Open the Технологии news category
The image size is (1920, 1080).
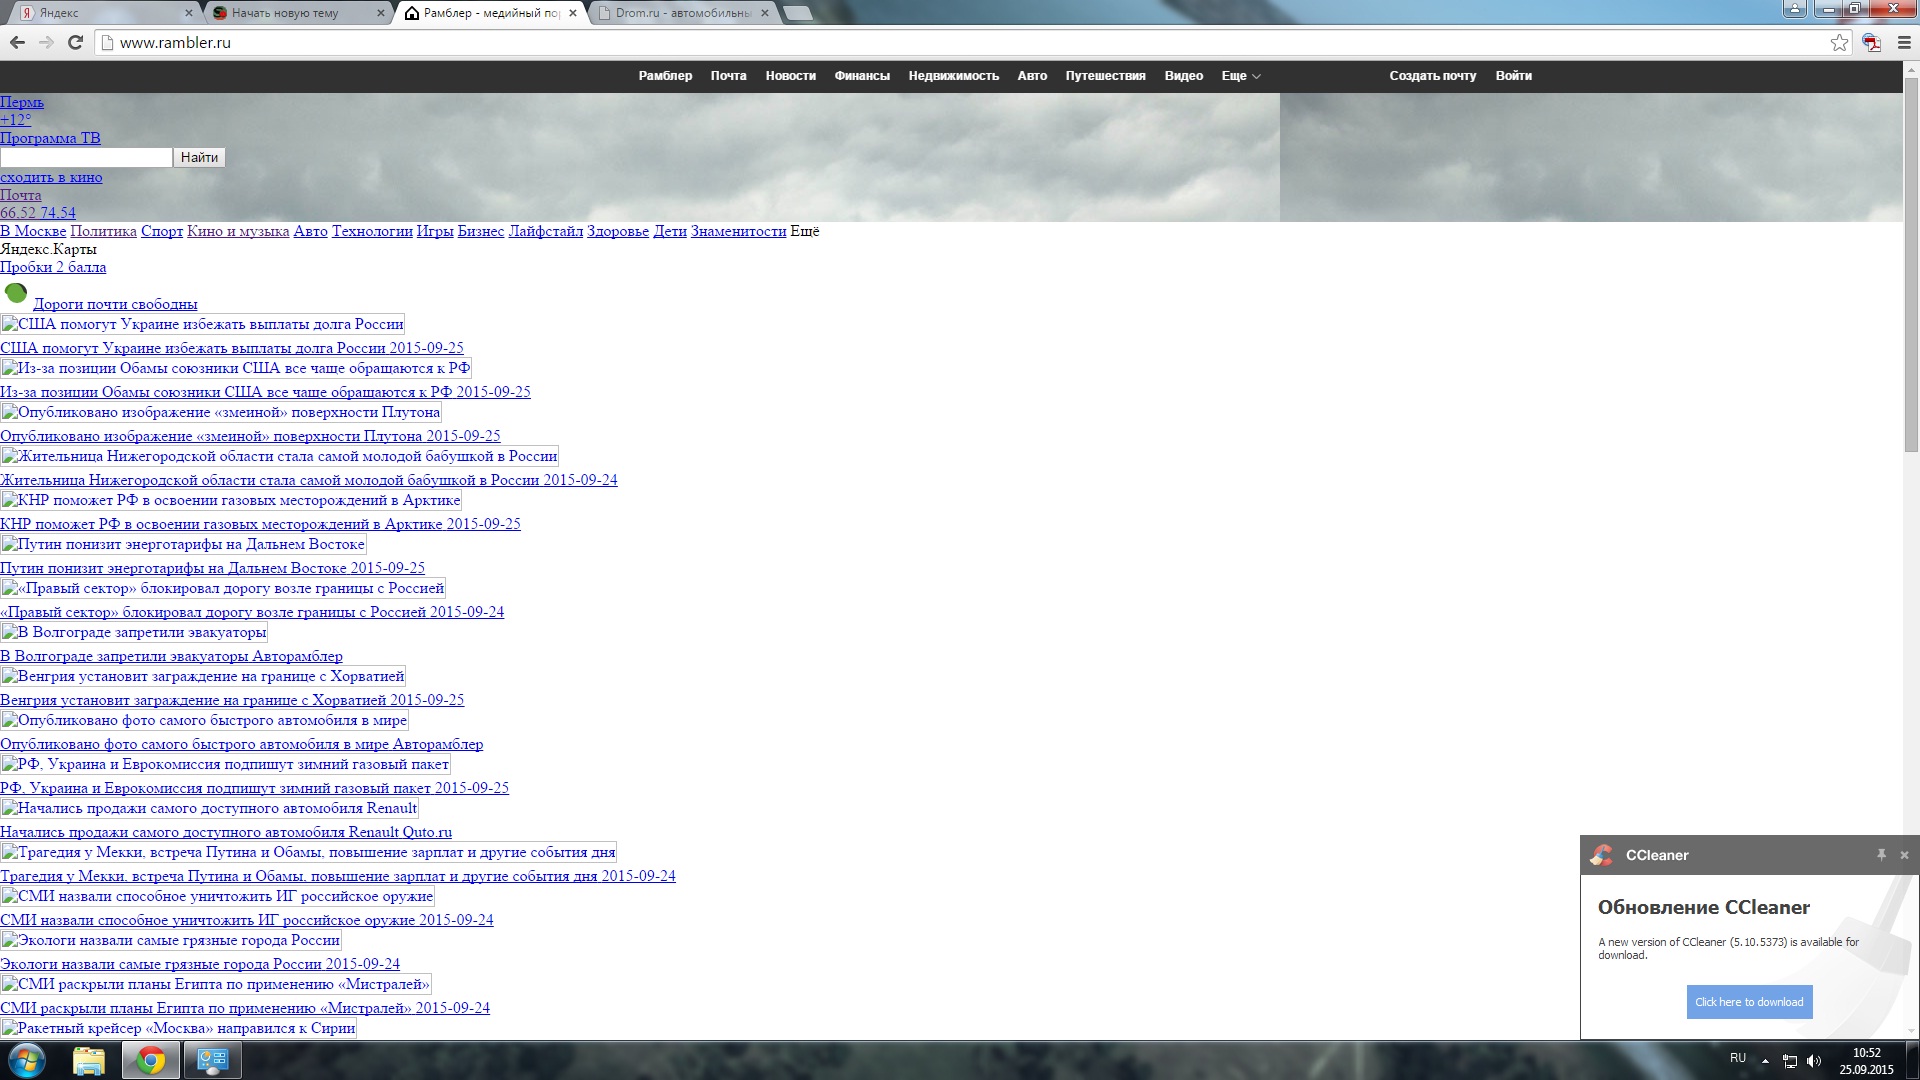(372, 231)
